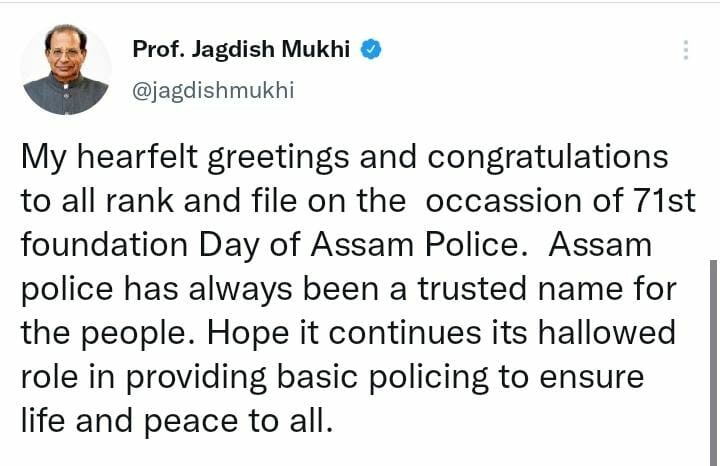Open Prof. Jagdish Mukhi's profile picture
This screenshot has height=466, width=720.
[x=66, y=69]
